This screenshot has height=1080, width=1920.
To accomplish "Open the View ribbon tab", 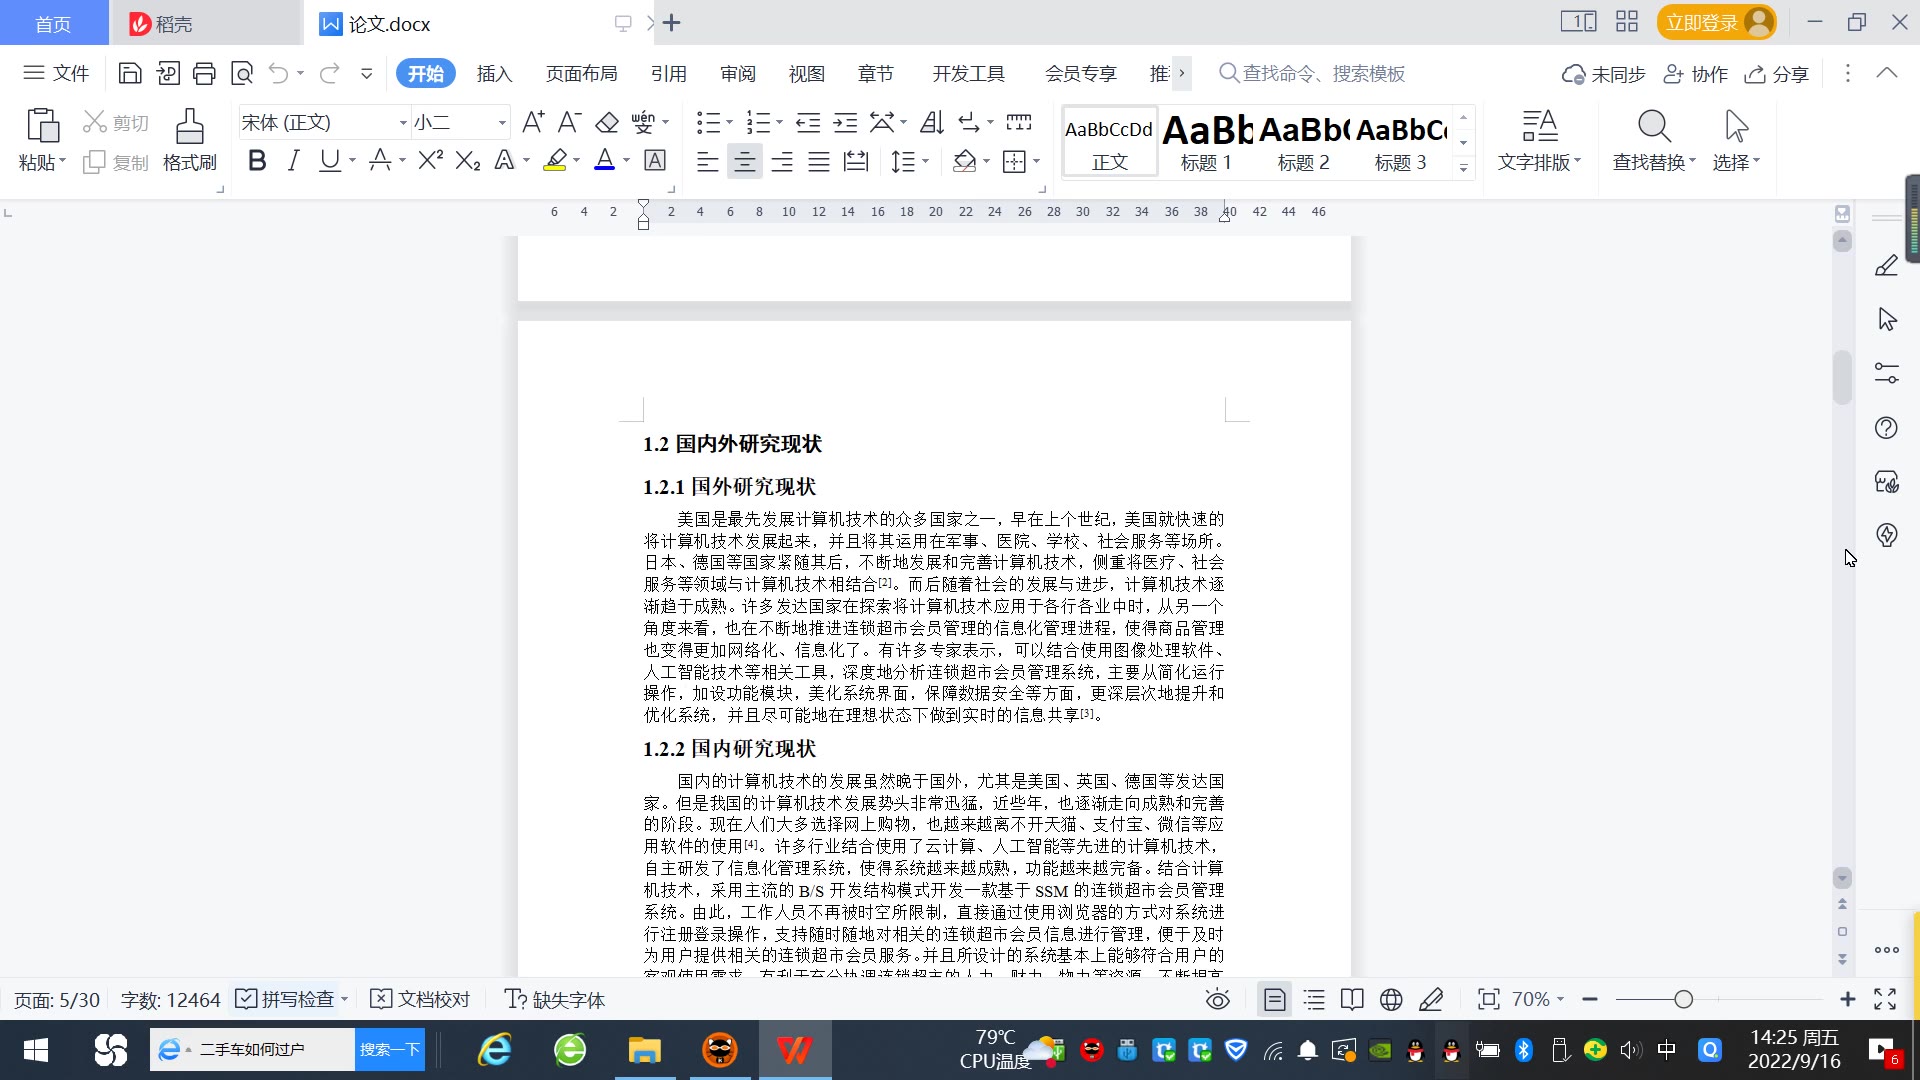I will pyautogui.click(x=806, y=74).
